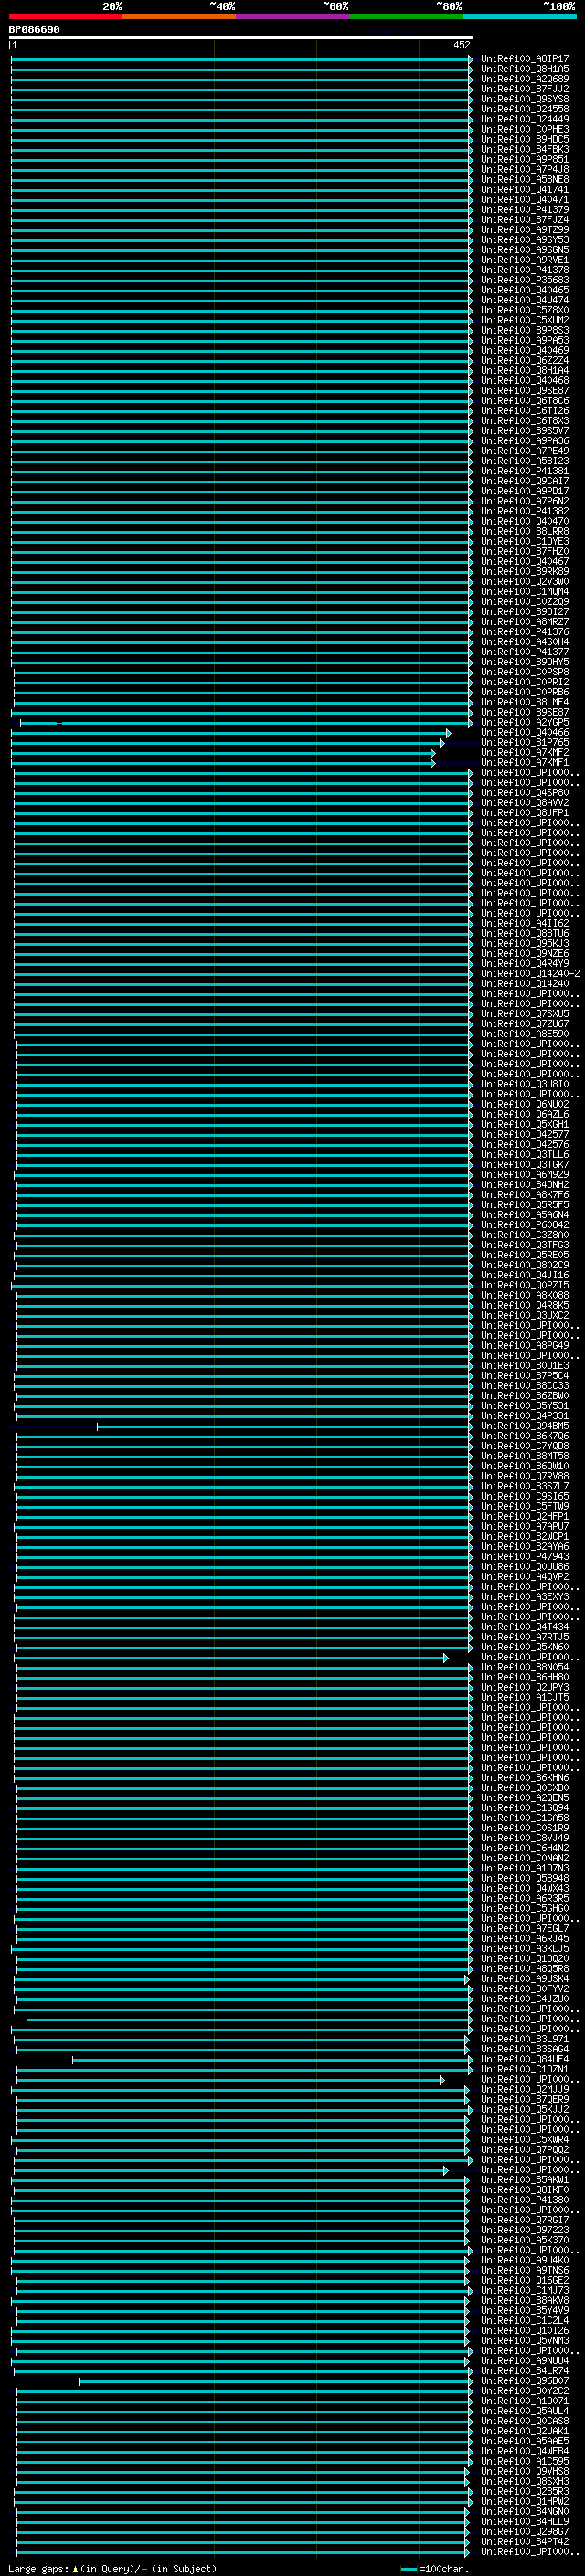The image size is (585, 2576).
Task: Select the UniRef100_Q2V3W0 label
Action: [x=524, y=581]
